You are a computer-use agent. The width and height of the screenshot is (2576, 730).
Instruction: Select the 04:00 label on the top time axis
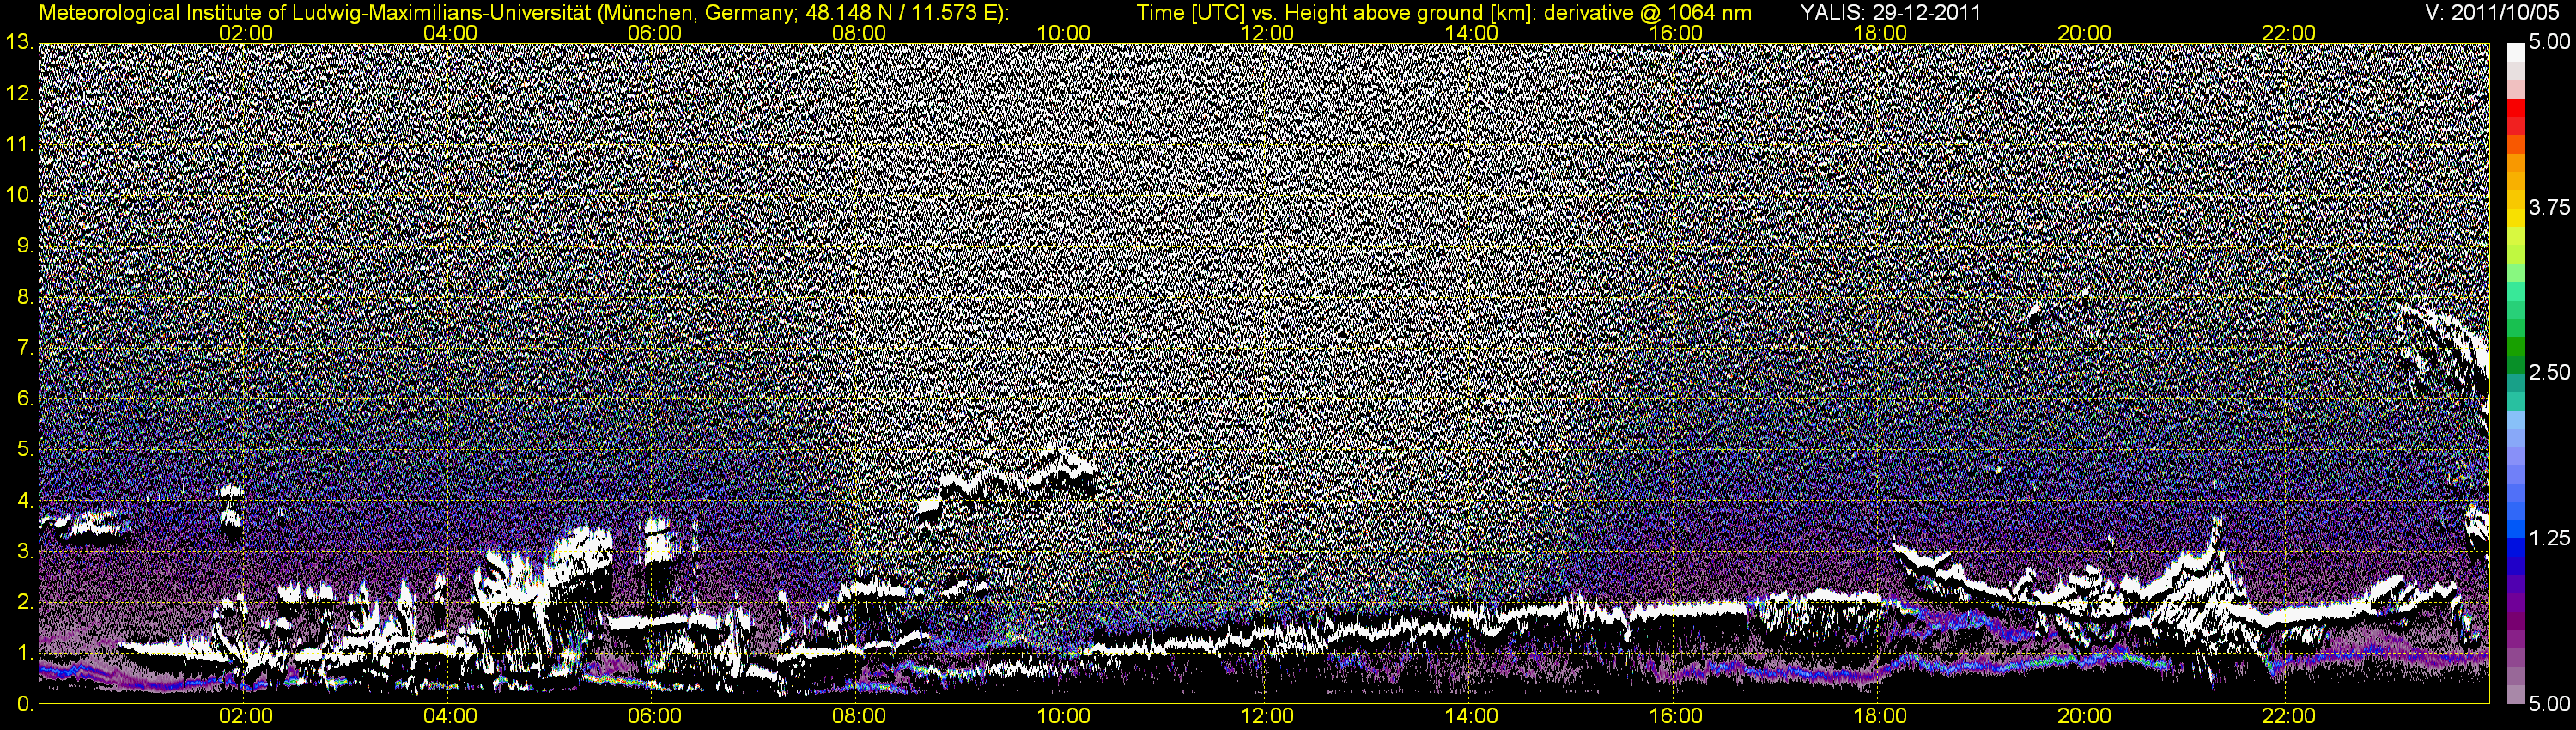click(x=450, y=33)
